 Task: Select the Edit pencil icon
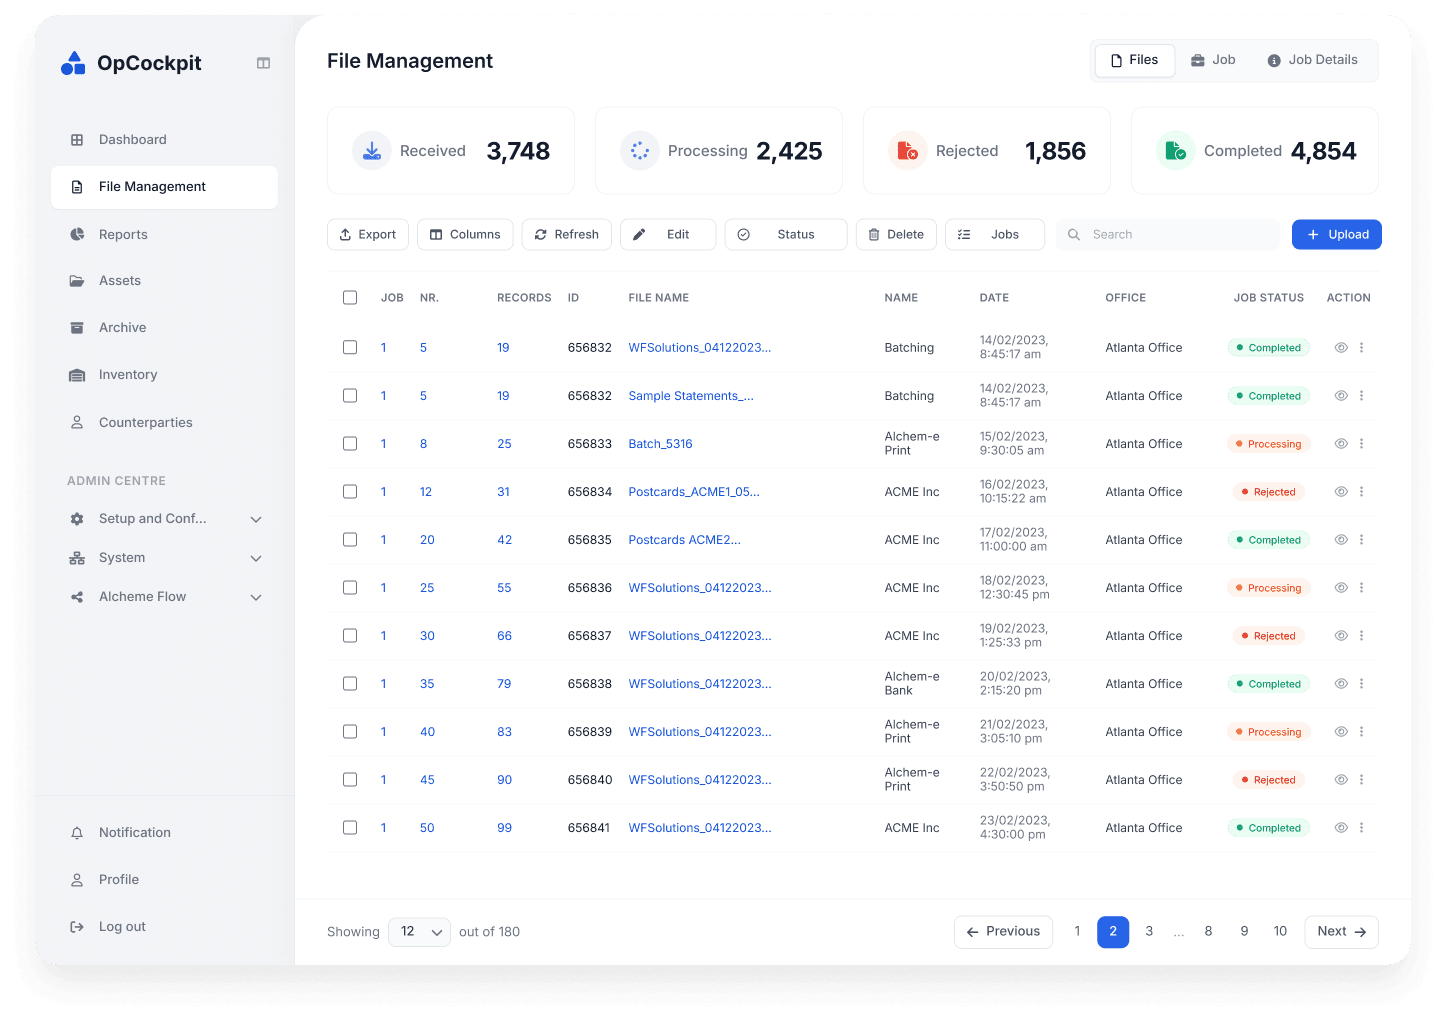[640, 234]
